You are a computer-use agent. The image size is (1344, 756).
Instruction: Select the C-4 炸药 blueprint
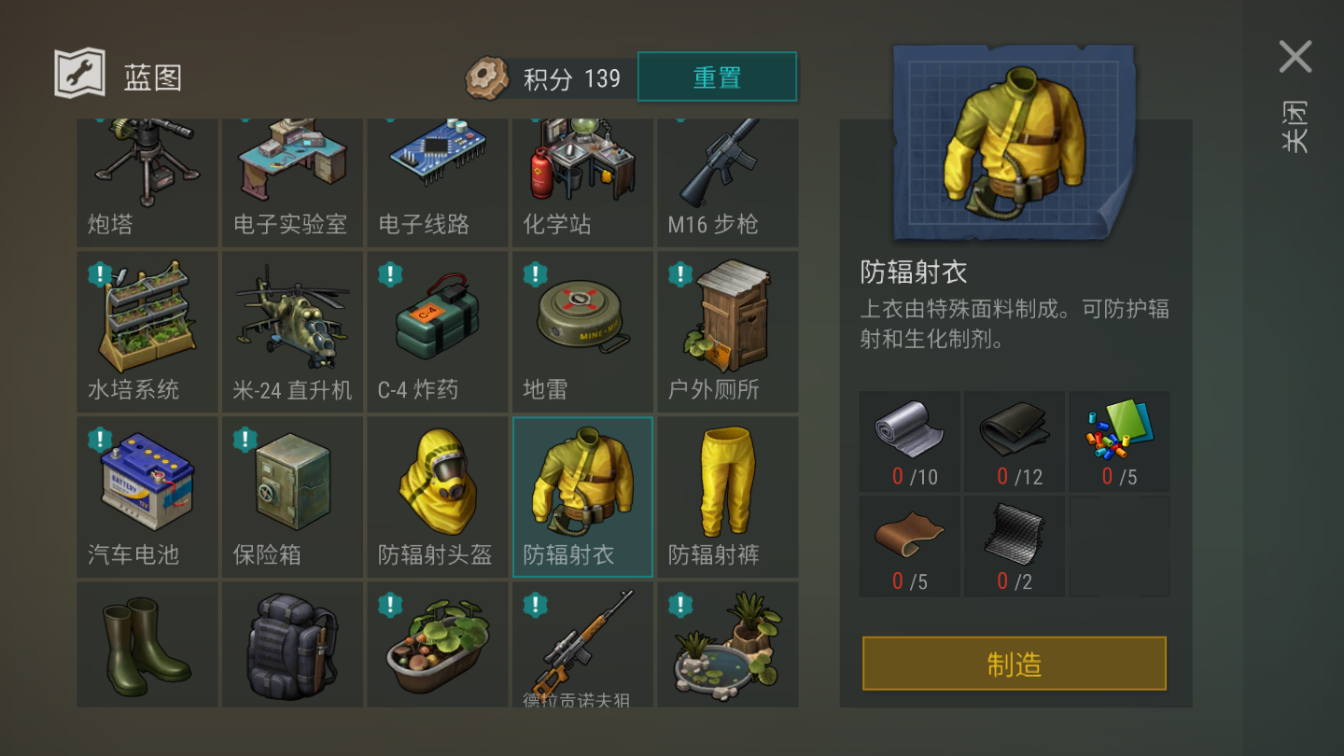437,332
